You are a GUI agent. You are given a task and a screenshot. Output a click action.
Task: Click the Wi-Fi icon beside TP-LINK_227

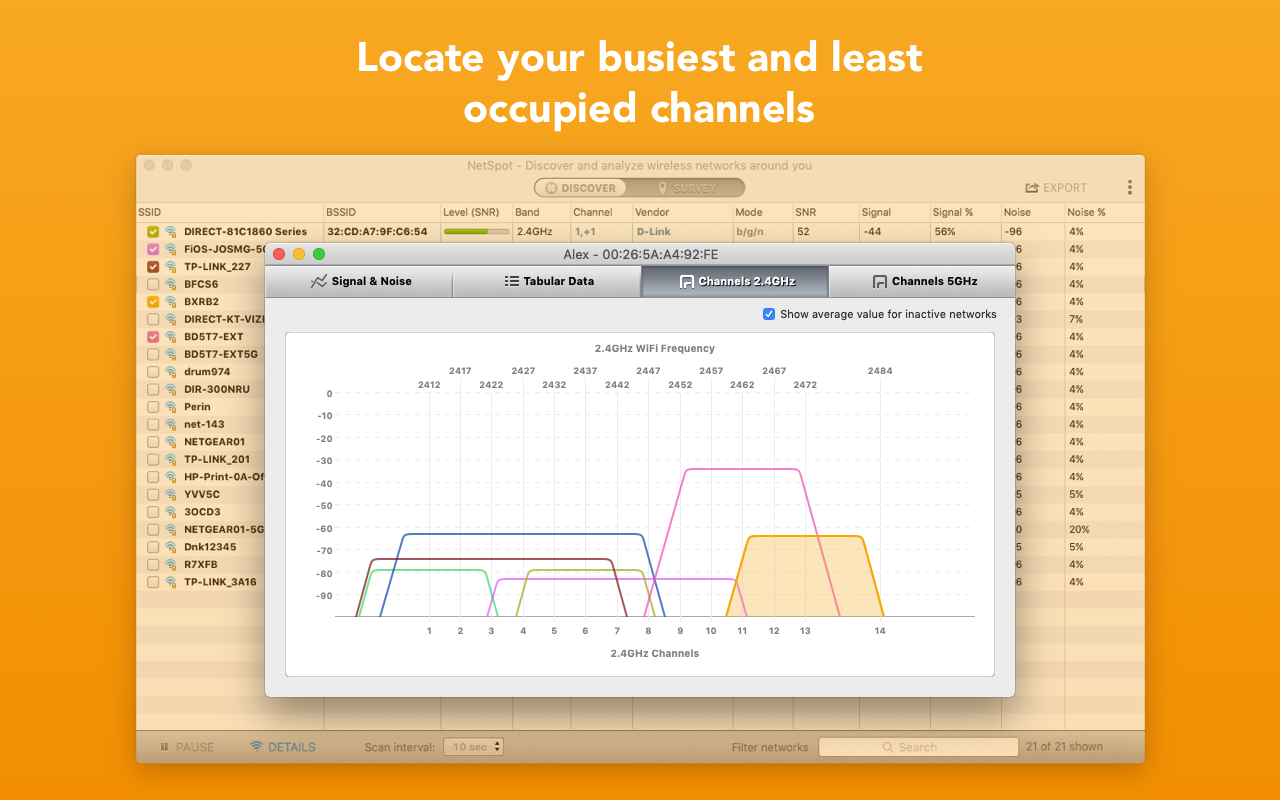coord(171,267)
